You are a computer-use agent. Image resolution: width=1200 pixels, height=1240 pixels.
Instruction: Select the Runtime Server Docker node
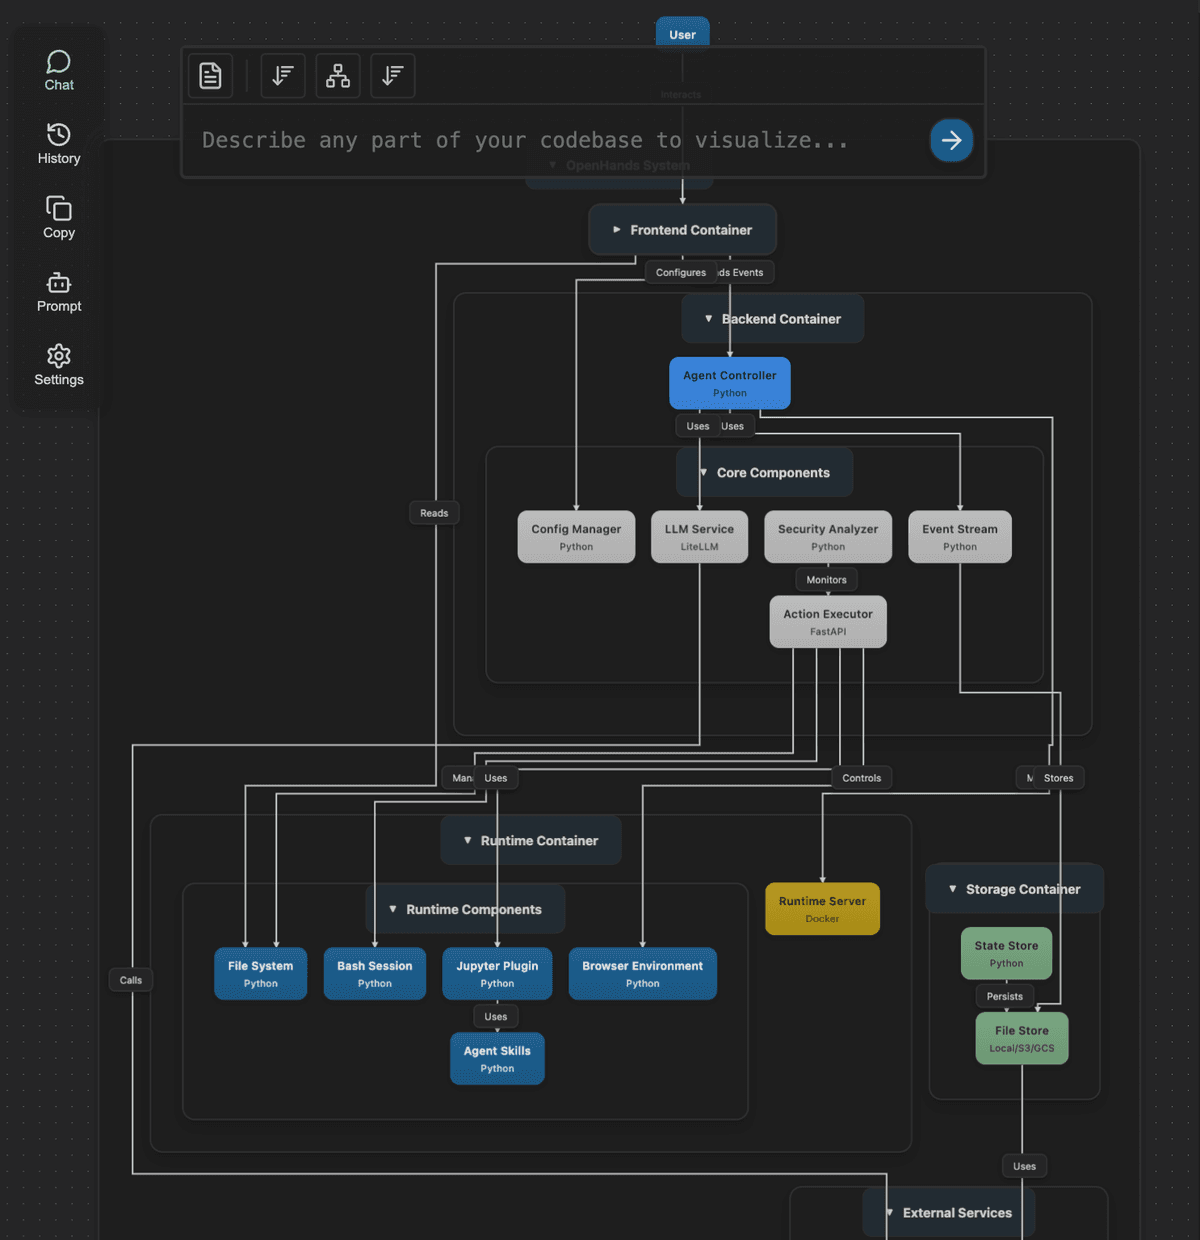(822, 909)
